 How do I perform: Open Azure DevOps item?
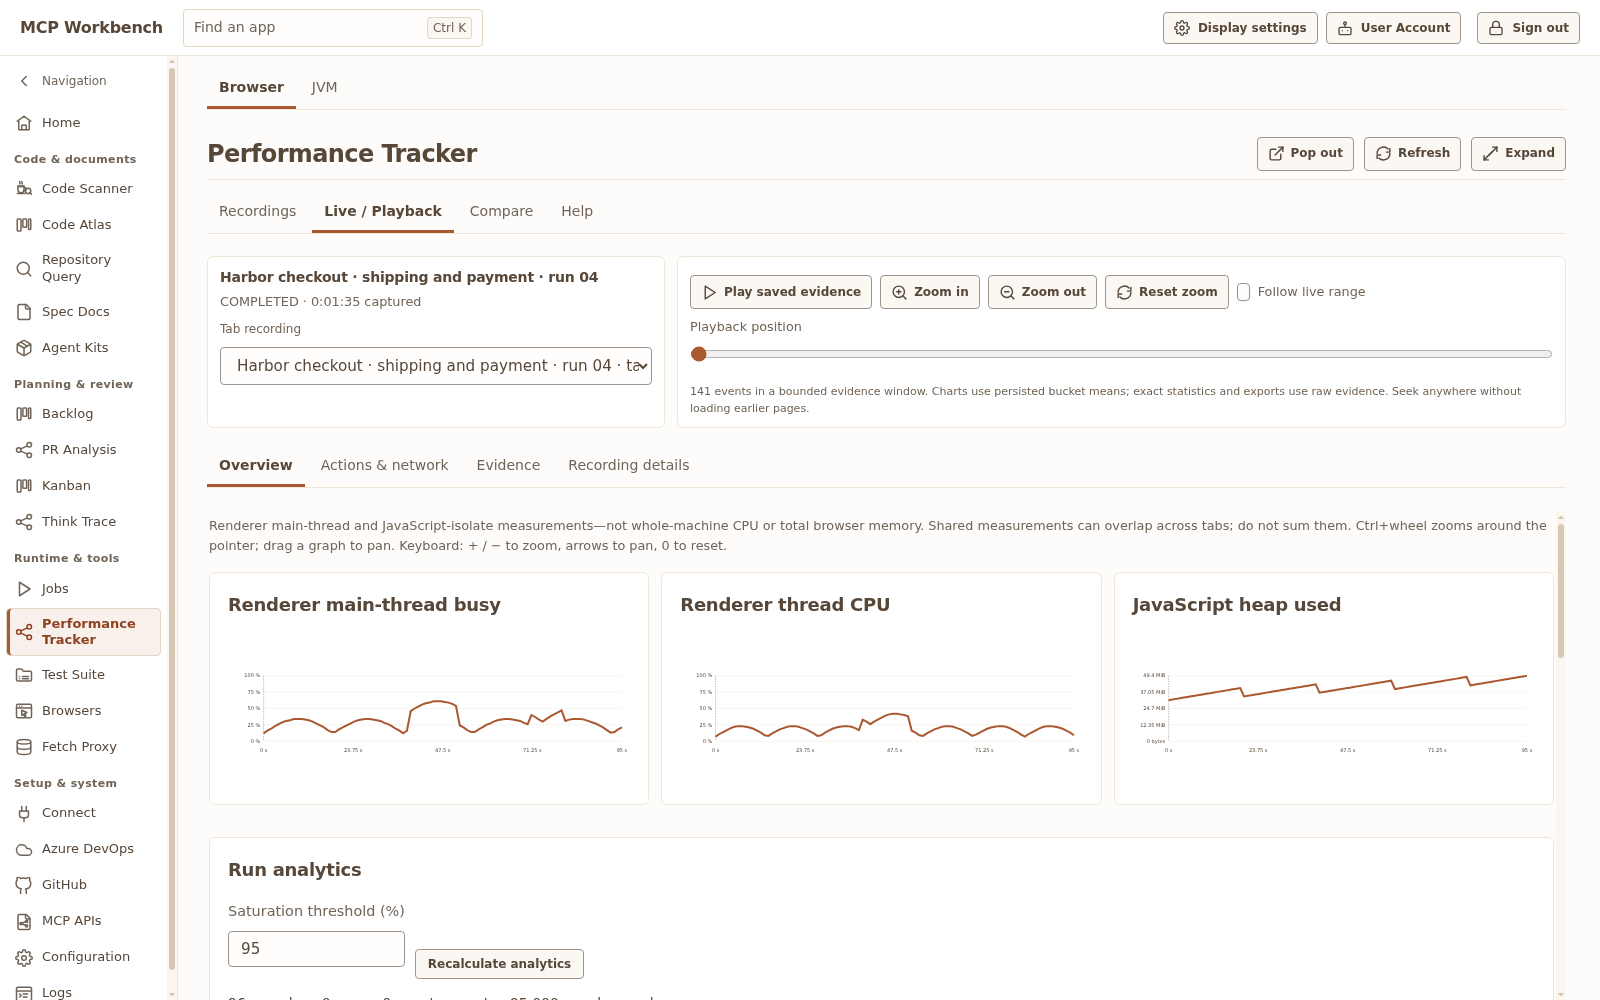84,848
